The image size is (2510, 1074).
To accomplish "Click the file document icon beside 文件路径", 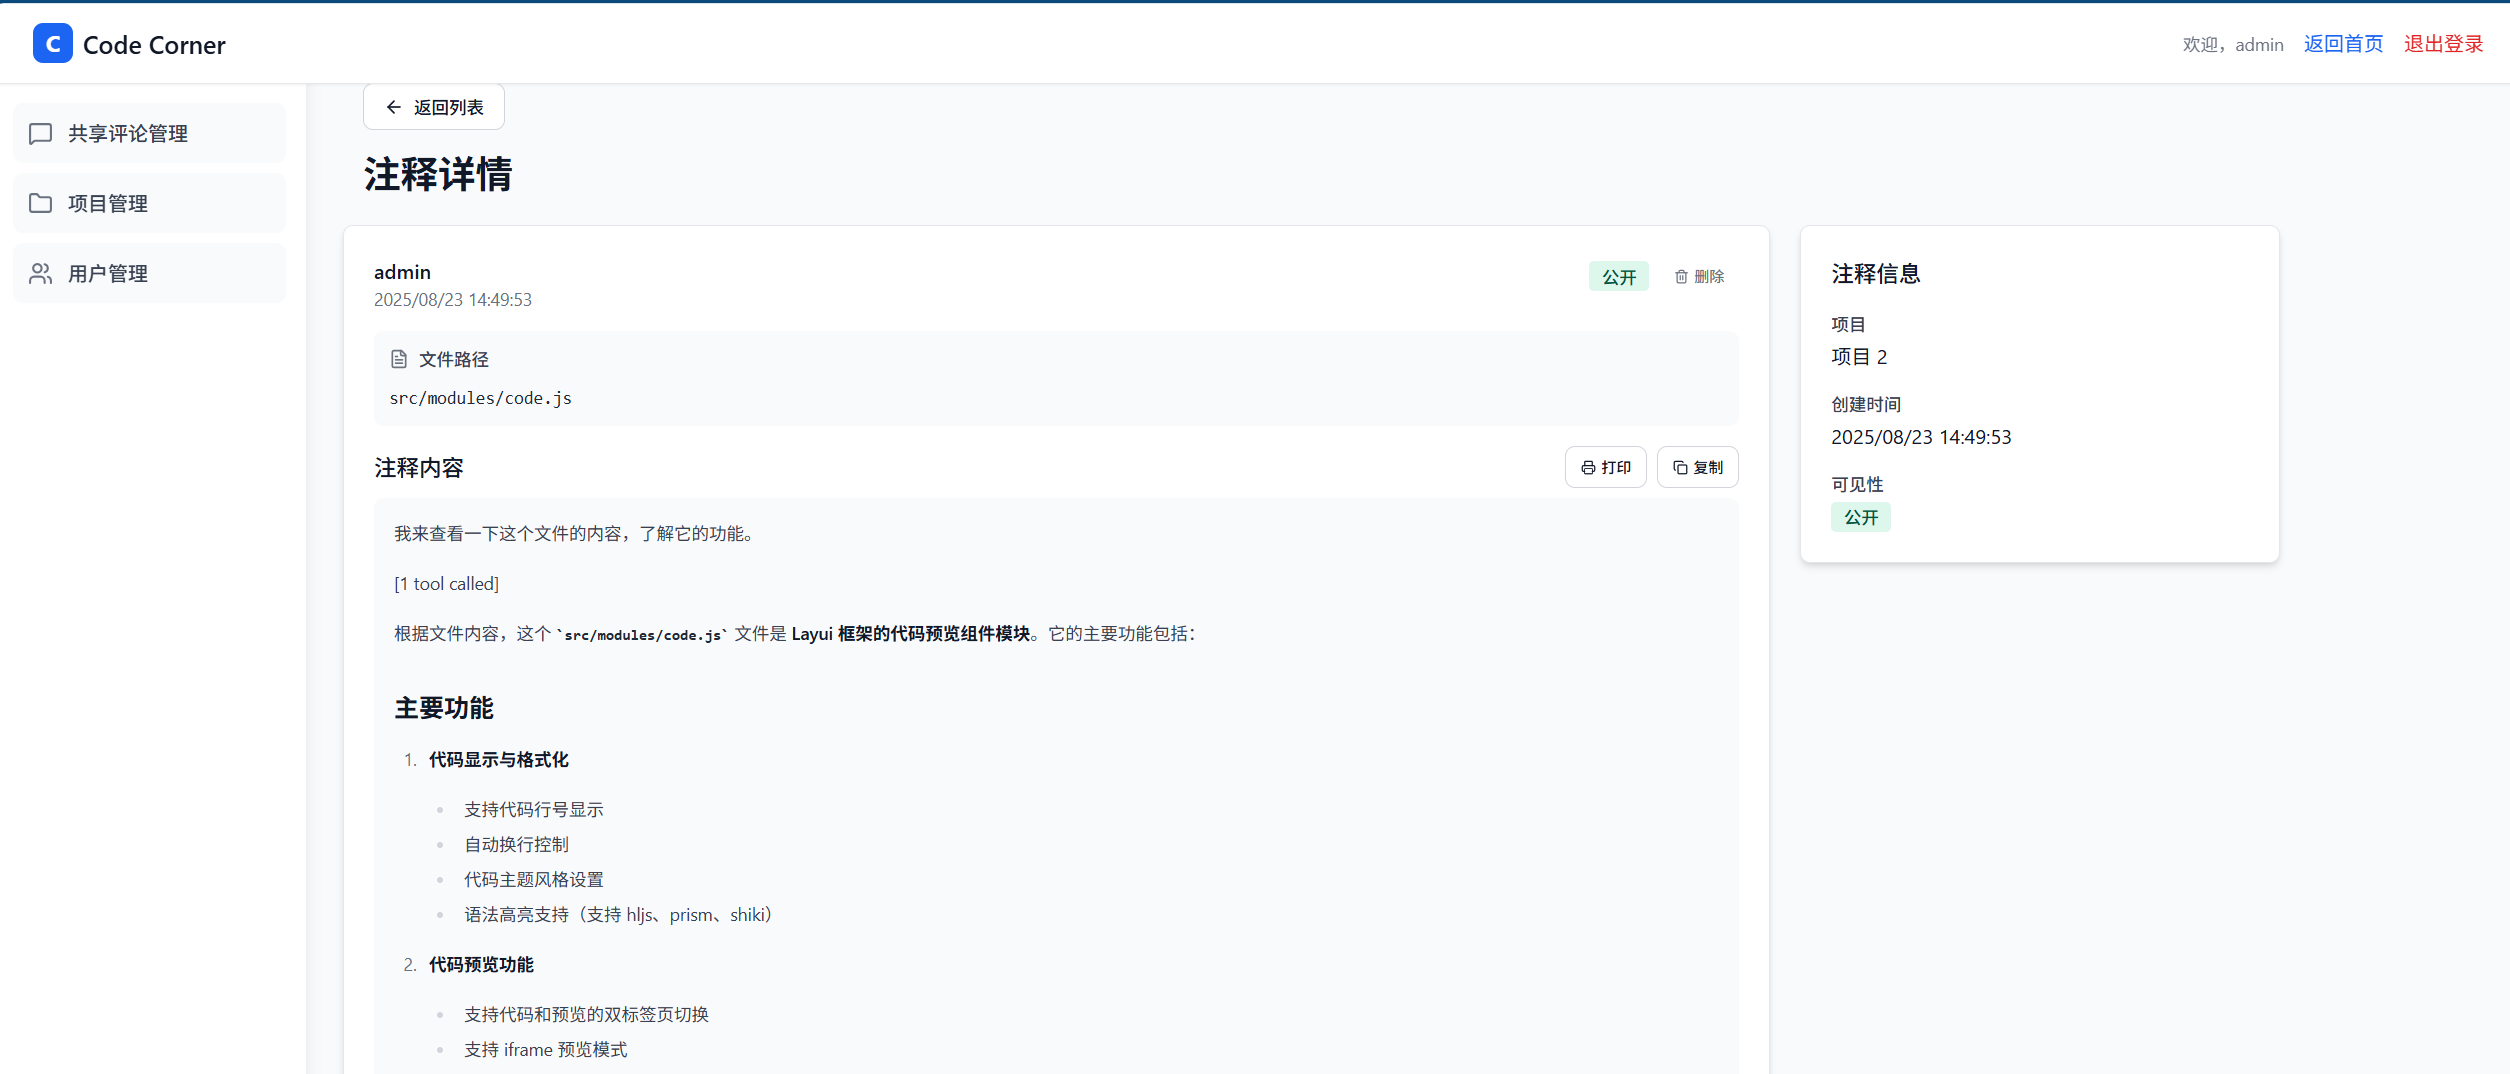I will (399, 359).
